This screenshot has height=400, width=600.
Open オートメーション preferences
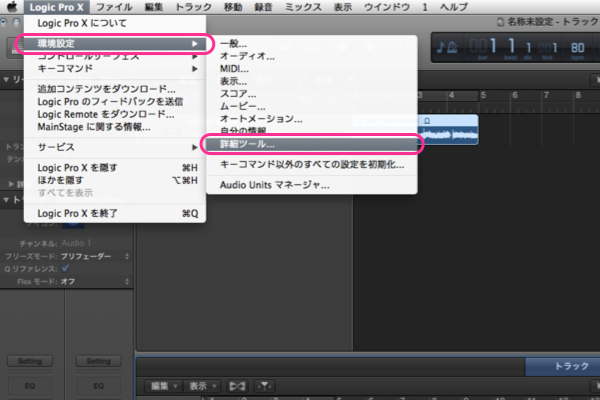point(311,119)
